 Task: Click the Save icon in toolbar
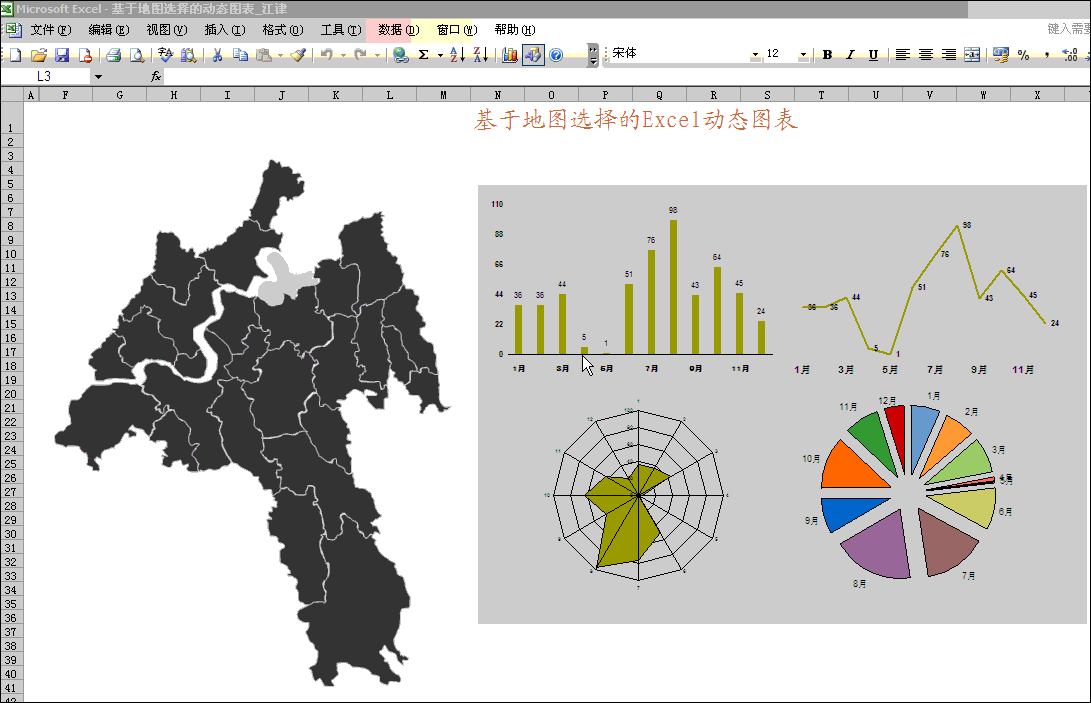pyautogui.click(x=62, y=55)
